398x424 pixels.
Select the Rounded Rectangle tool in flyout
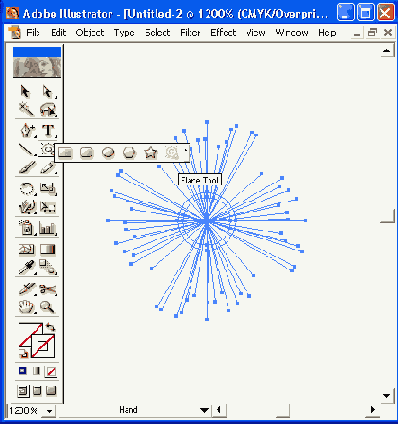[87, 153]
